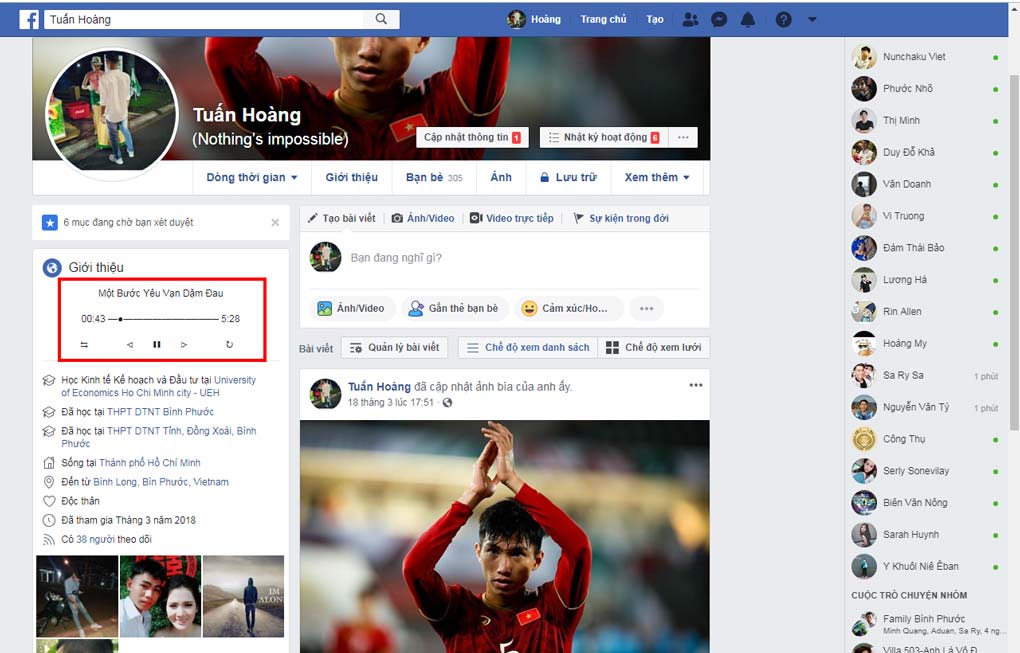Click the Help question mark icon

[x=784, y=18]
